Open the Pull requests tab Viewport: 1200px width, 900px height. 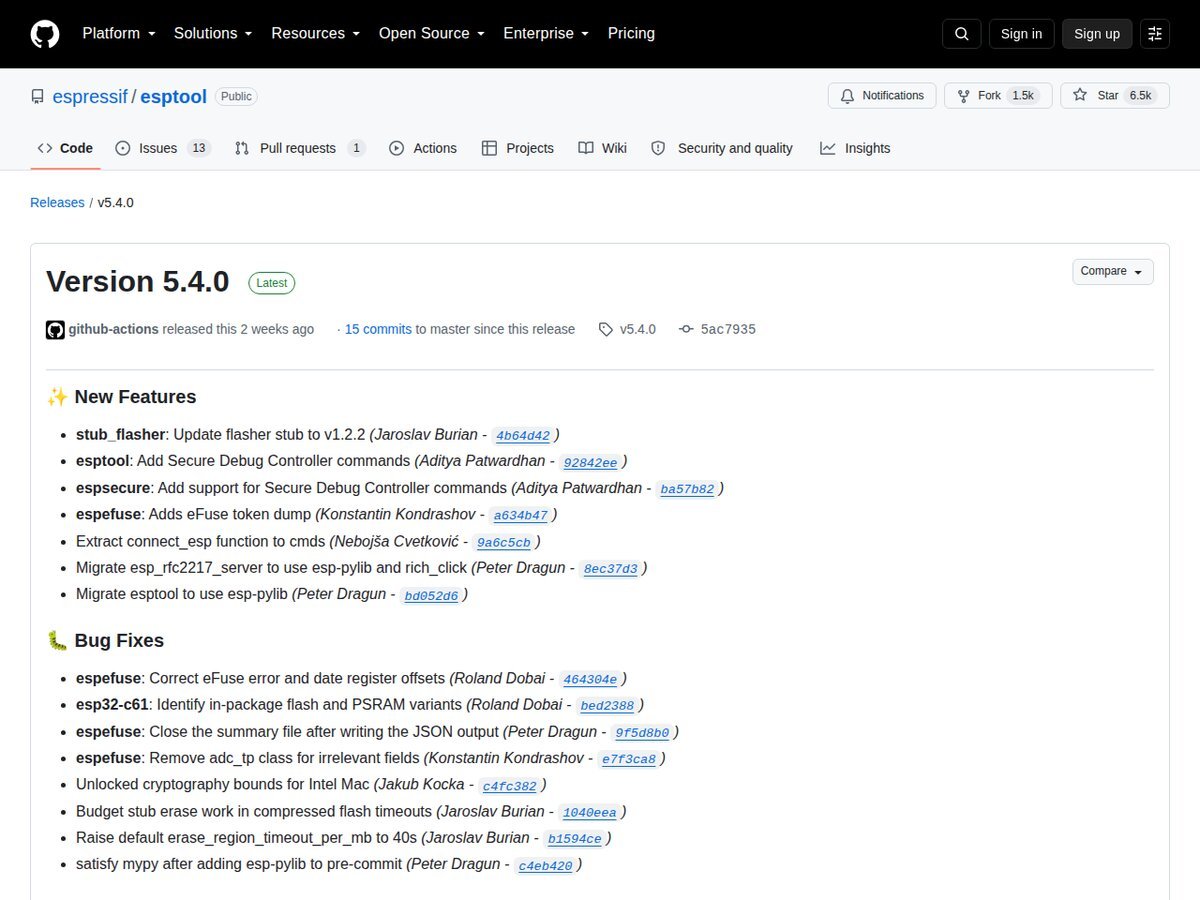click(300, 148)
